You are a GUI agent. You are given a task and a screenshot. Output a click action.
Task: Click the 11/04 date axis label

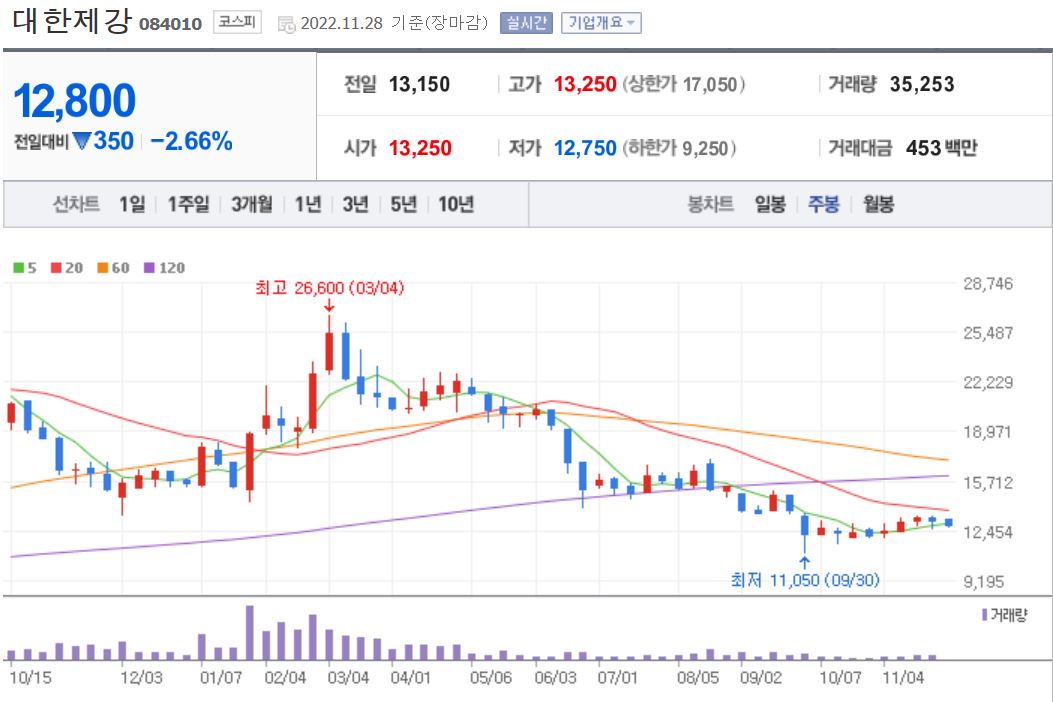tap(903, 677)
